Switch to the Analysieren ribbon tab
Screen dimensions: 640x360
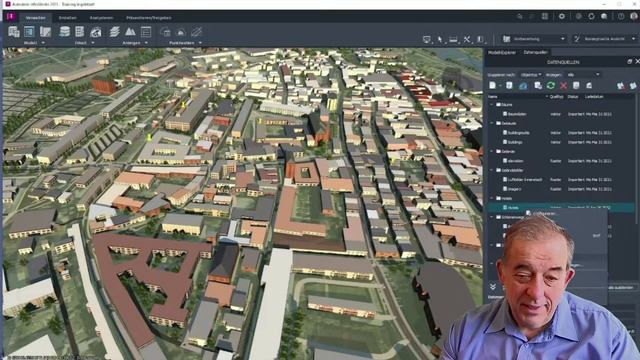(101, 18)
